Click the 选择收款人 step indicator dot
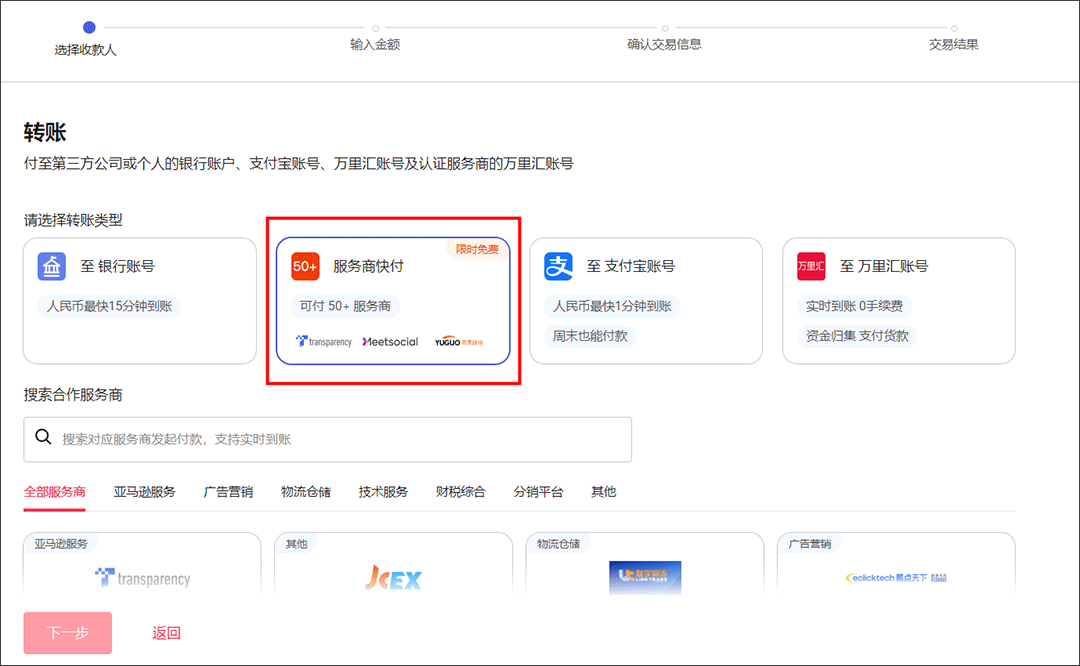The height and width of the screenshot is (666, 1080). pyautogui.click(x=89, y=28)
